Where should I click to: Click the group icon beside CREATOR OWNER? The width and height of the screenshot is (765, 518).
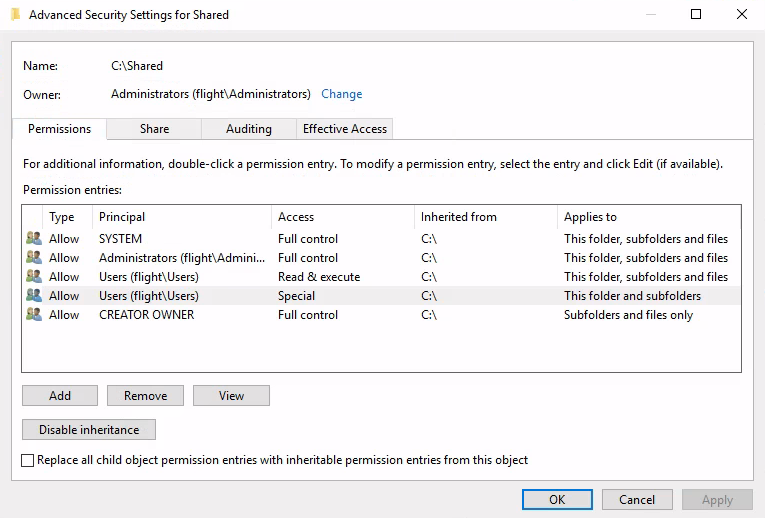34,315
